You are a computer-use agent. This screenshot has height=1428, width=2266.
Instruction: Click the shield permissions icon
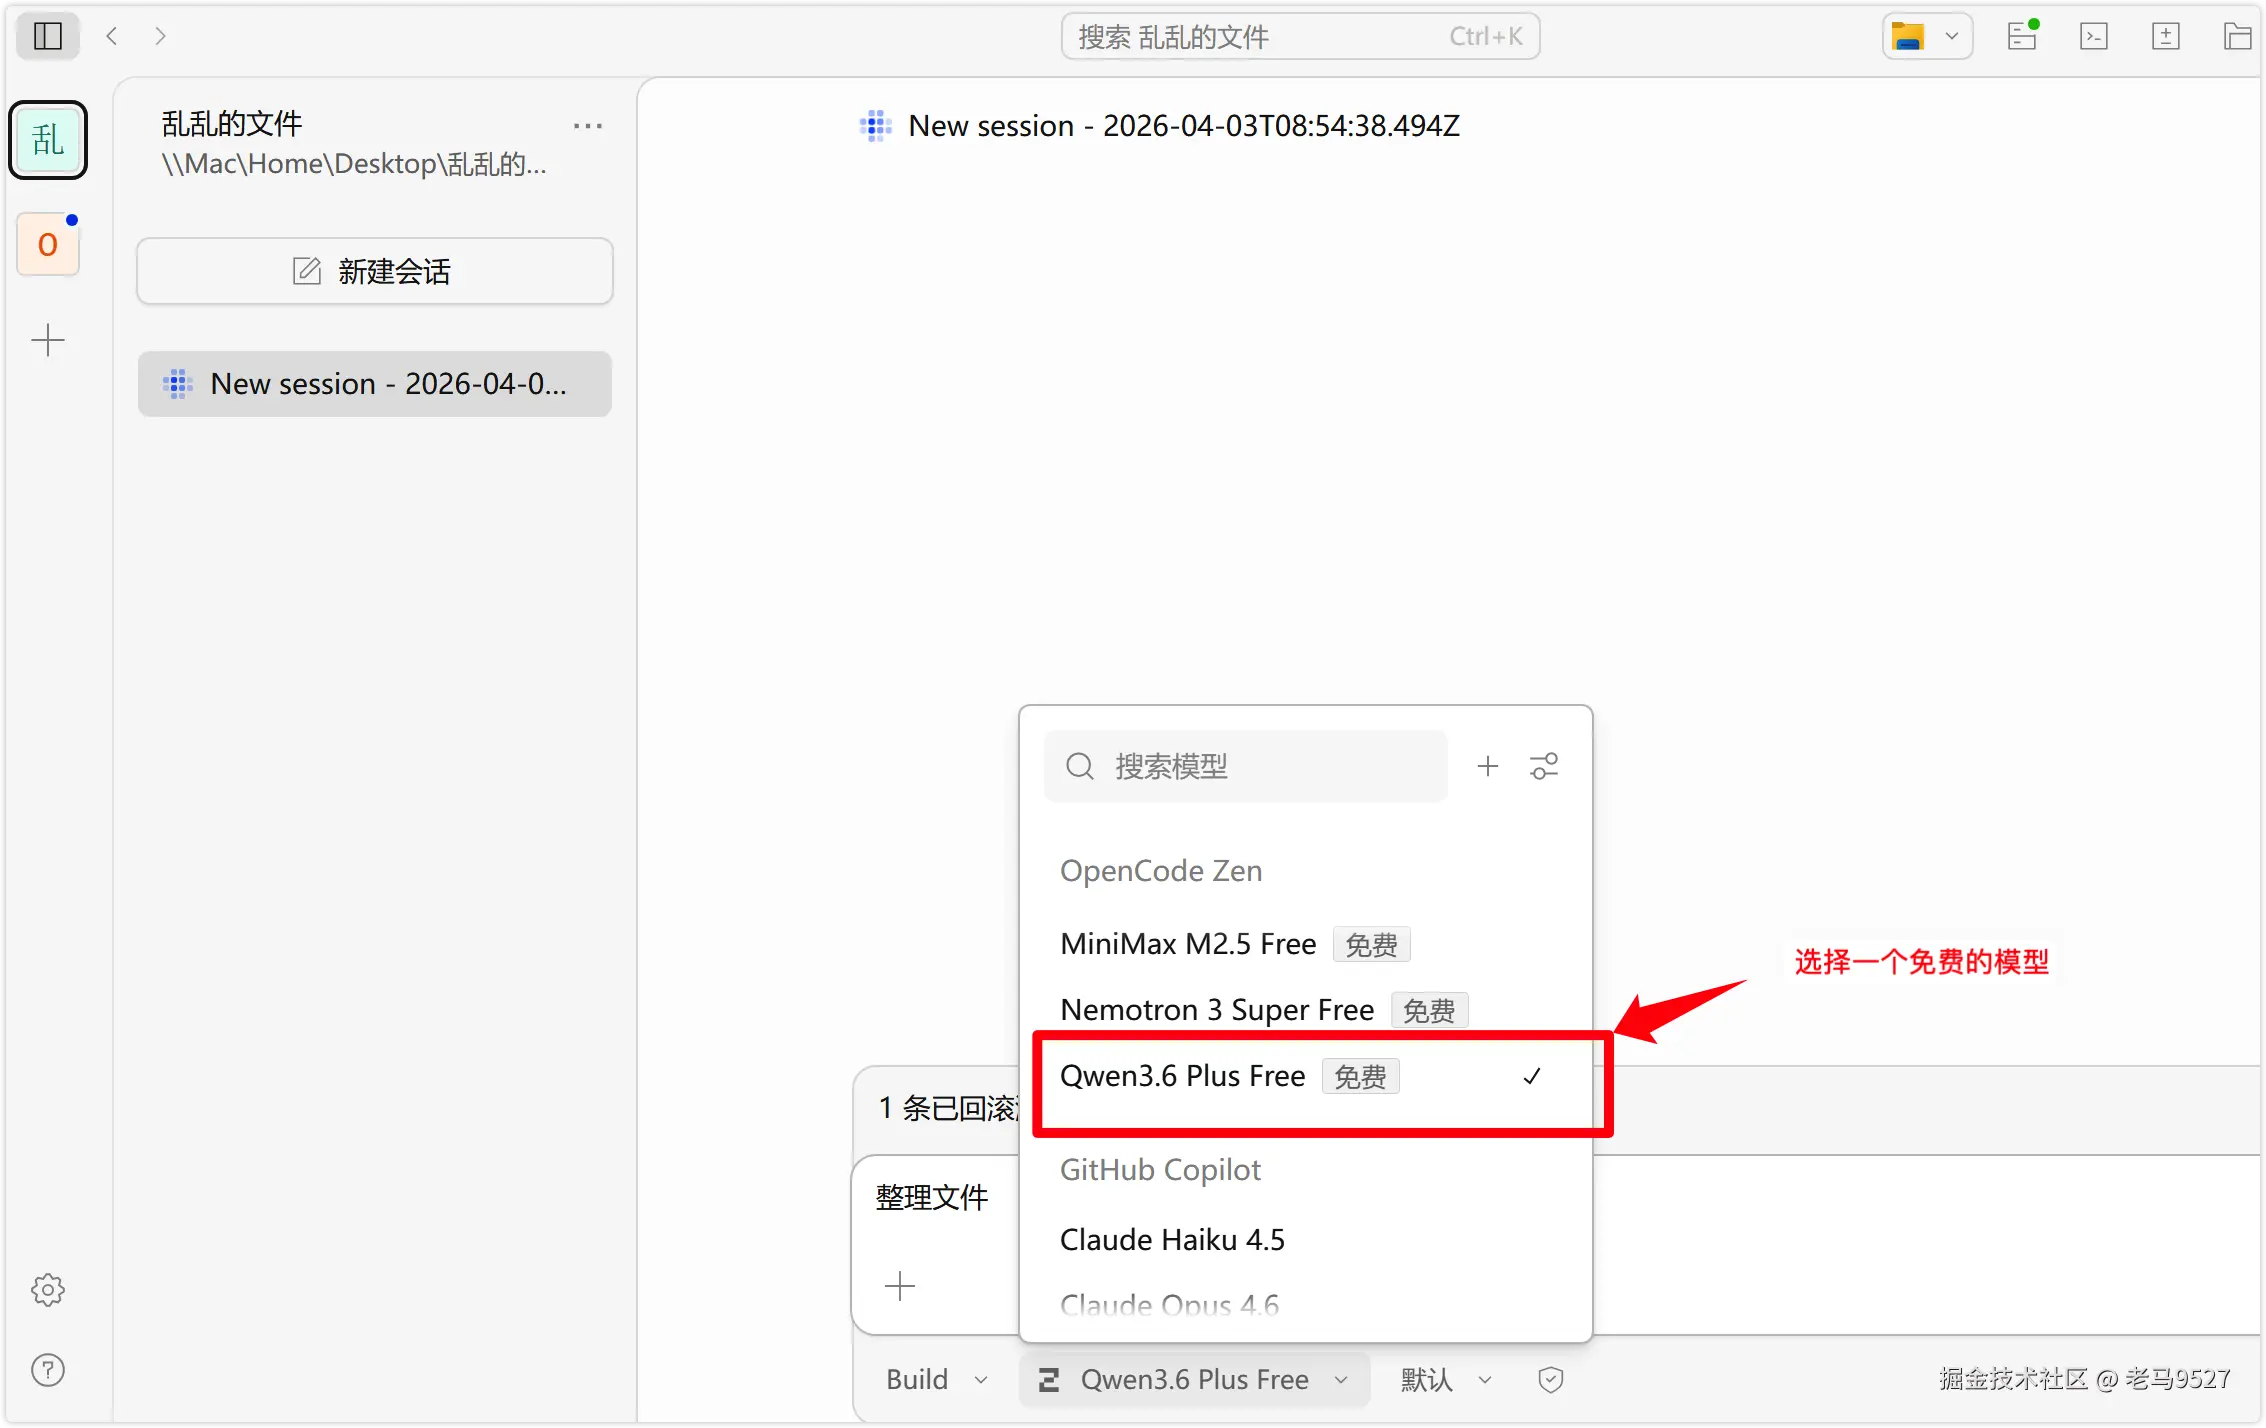(x=1550, y=1379)
